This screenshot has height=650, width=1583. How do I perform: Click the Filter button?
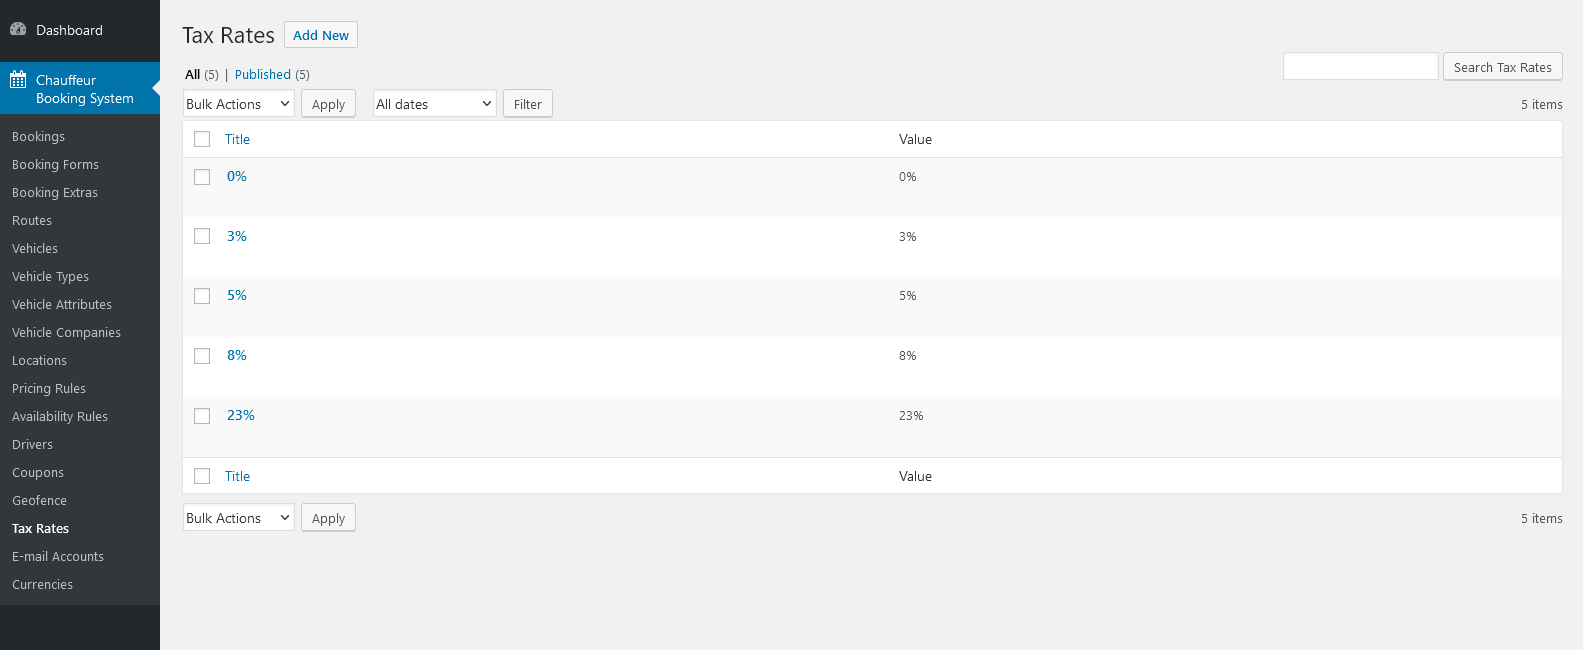tap(527, 104)
